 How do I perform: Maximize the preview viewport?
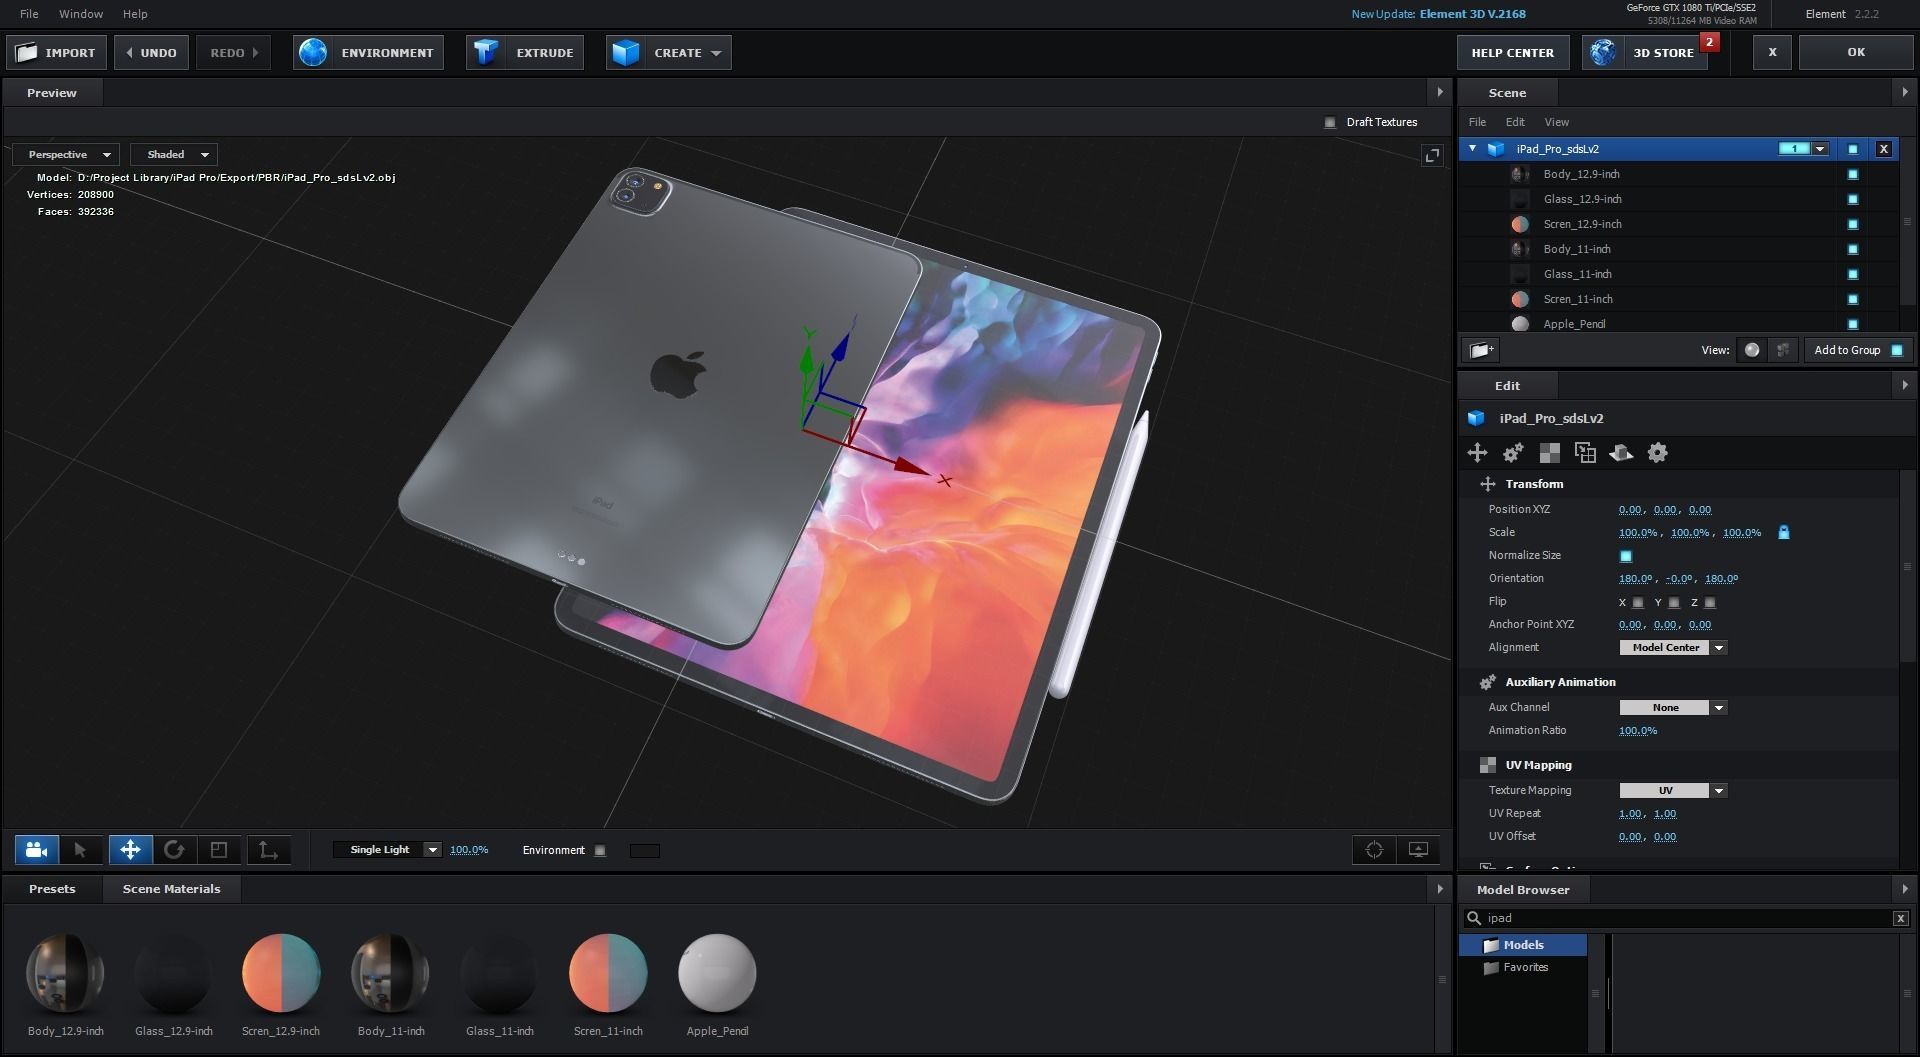[1432, 155]
